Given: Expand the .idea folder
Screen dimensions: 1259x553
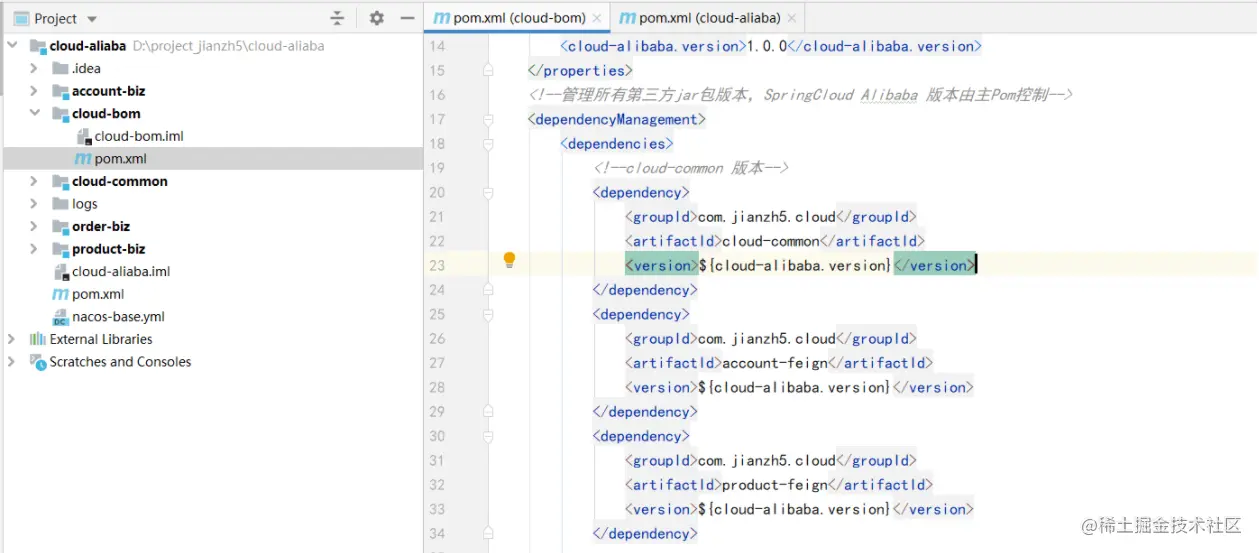Looking at the screenshot, I should click(x=34, y=68).
